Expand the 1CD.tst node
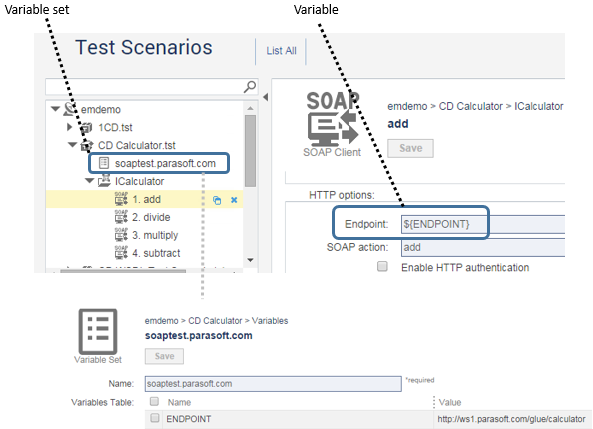 70,127
